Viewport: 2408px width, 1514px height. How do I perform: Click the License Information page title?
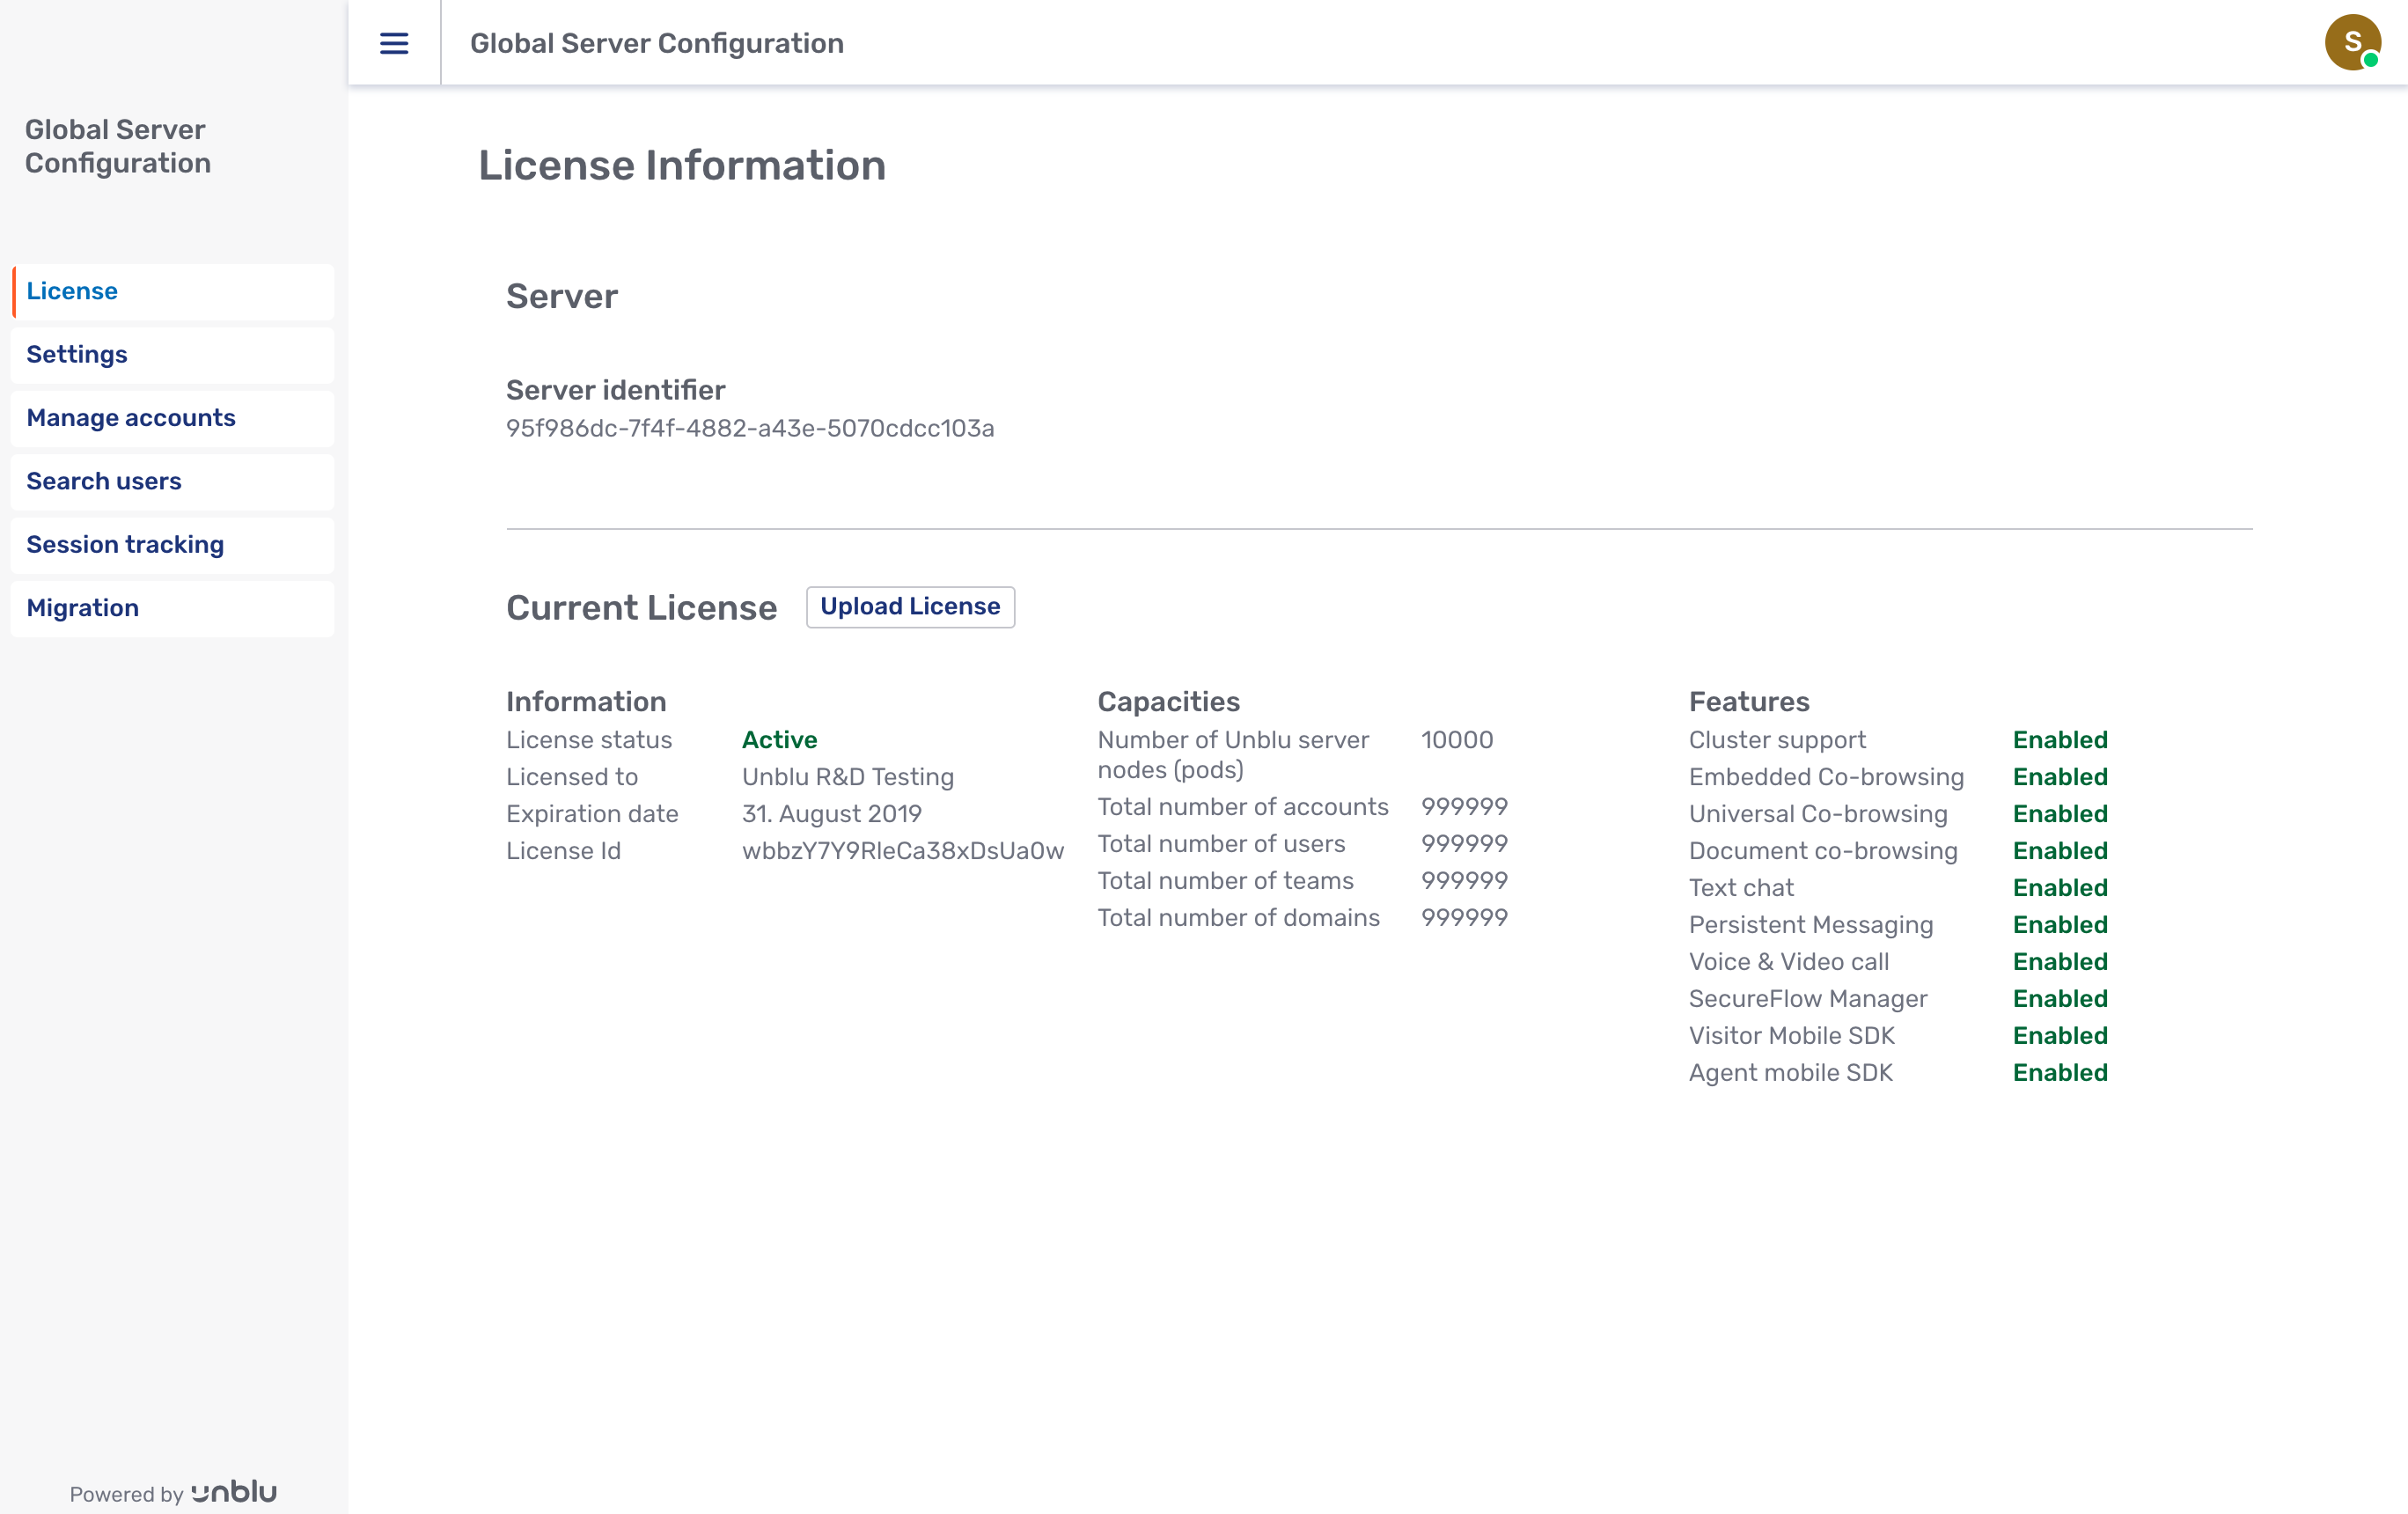click(x=682, y=165)
